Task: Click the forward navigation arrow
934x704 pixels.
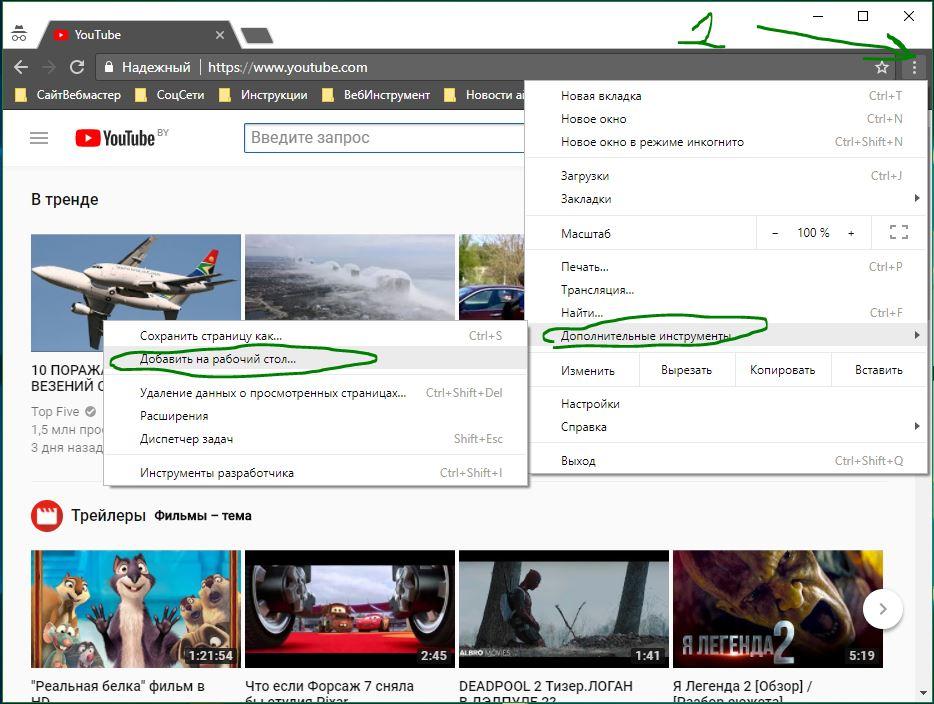Action: pyautogui.click(x=49, y=67)
